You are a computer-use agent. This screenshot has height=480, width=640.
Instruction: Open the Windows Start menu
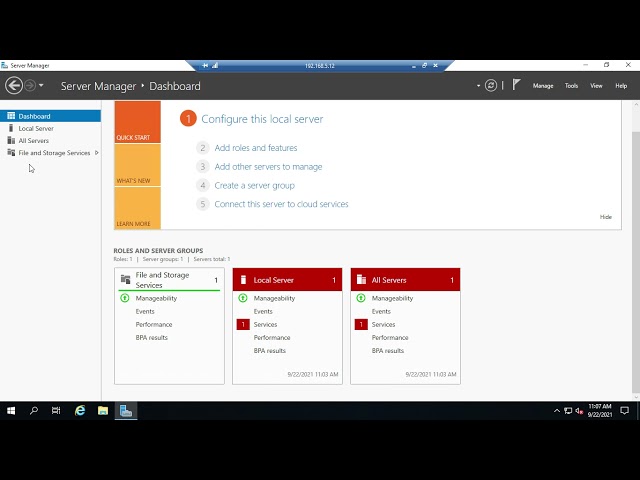[x=11, y=411]
